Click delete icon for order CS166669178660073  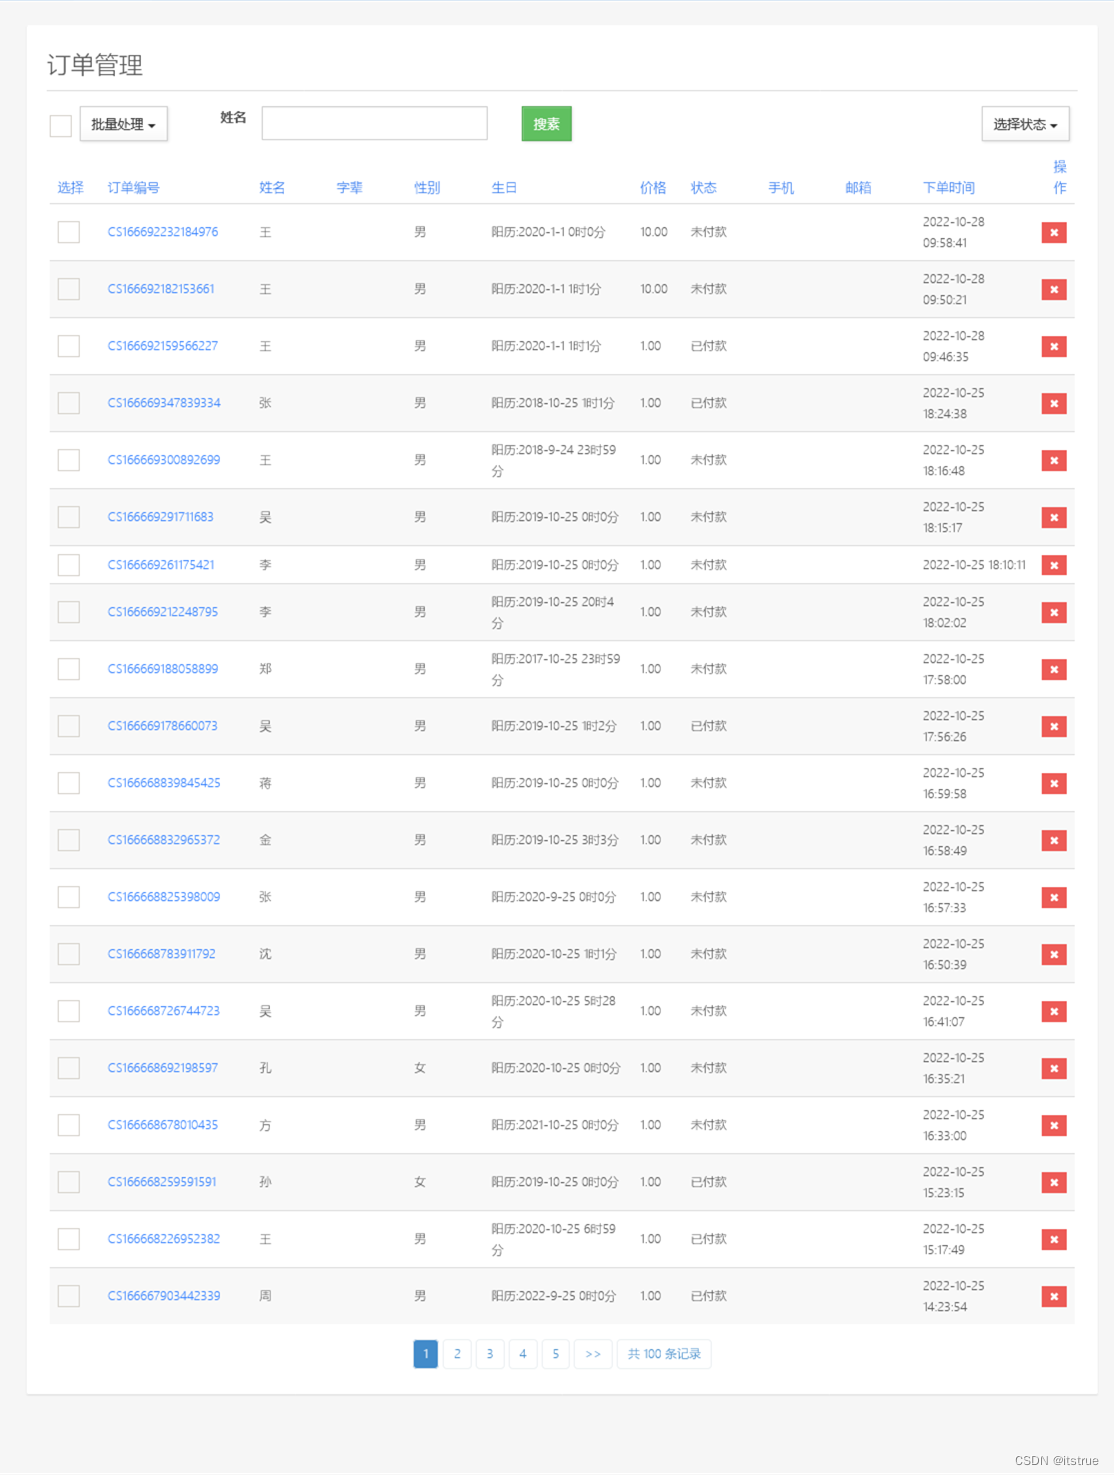click(x=1054, y=726)
